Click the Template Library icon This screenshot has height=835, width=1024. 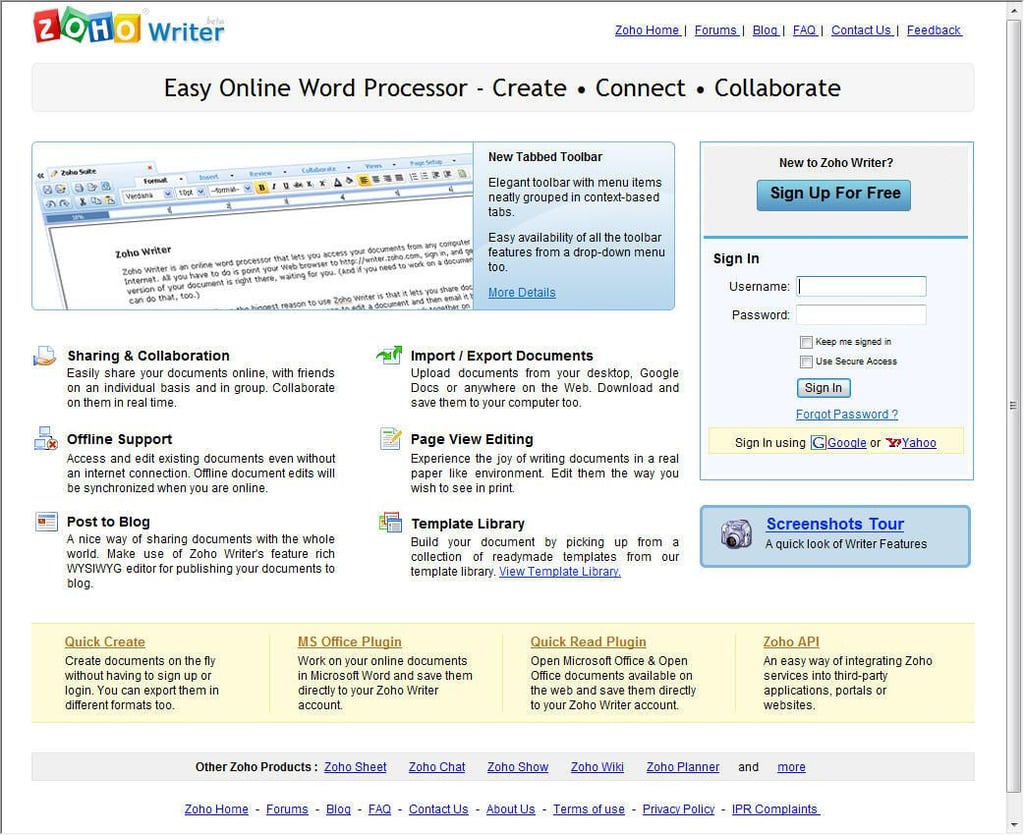[x=390, y=522]
